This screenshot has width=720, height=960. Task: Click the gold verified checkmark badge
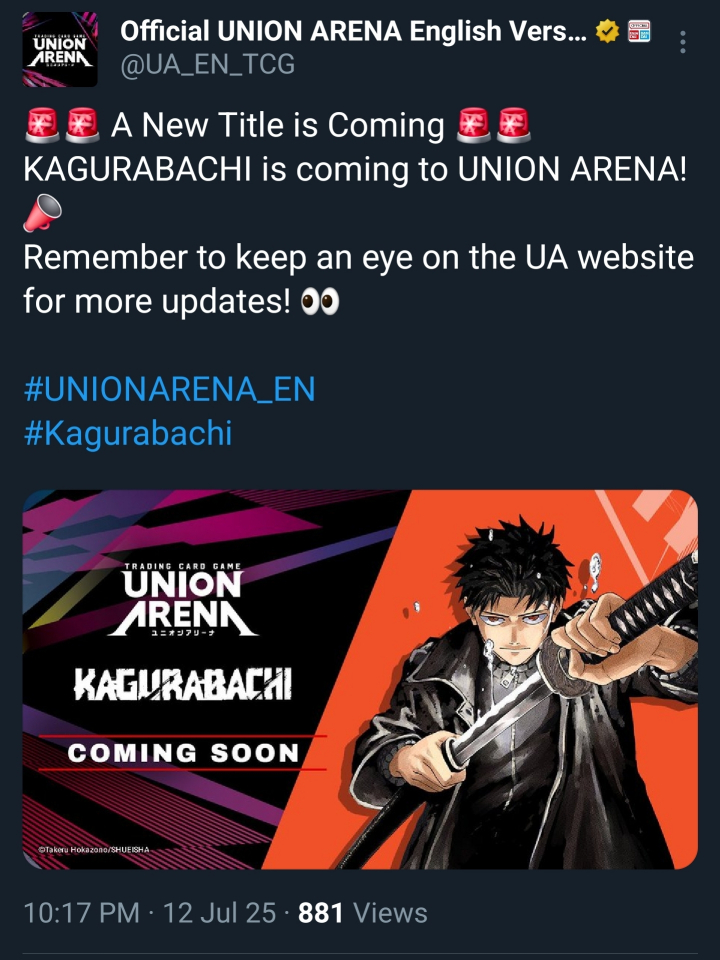point(607,31)
